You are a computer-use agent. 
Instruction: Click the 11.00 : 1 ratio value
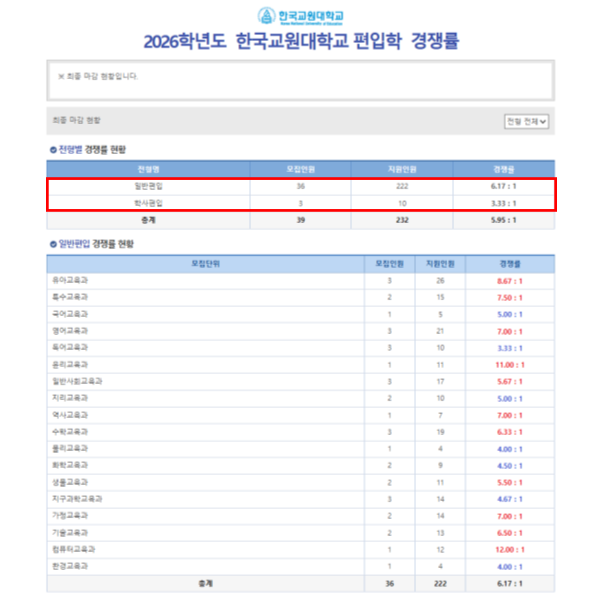tap(510, 365)
